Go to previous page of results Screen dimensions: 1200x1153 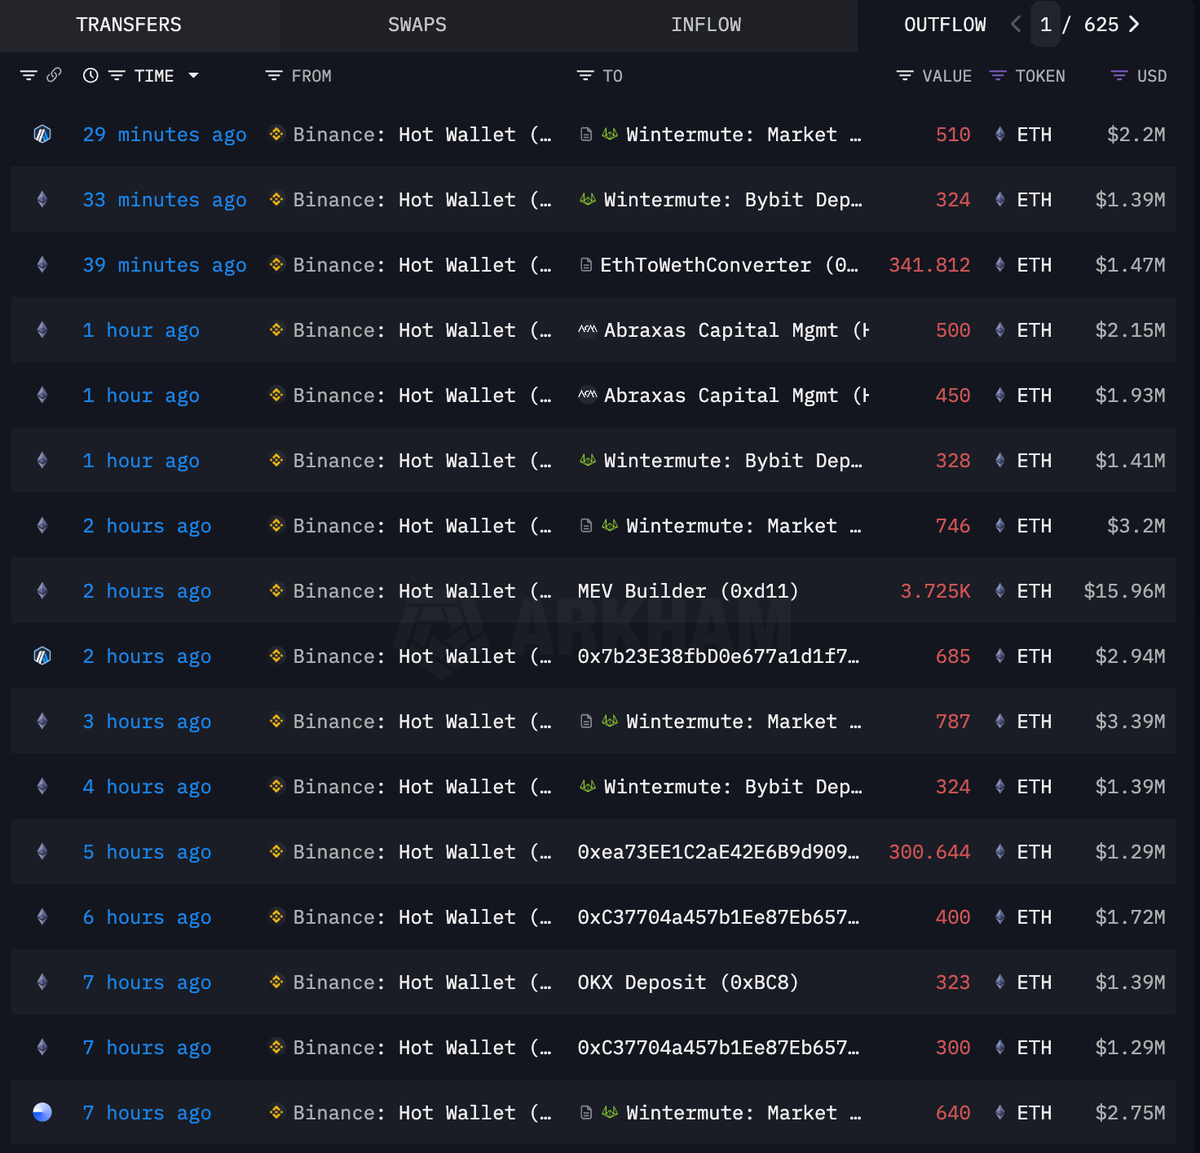pos(1016,25)
